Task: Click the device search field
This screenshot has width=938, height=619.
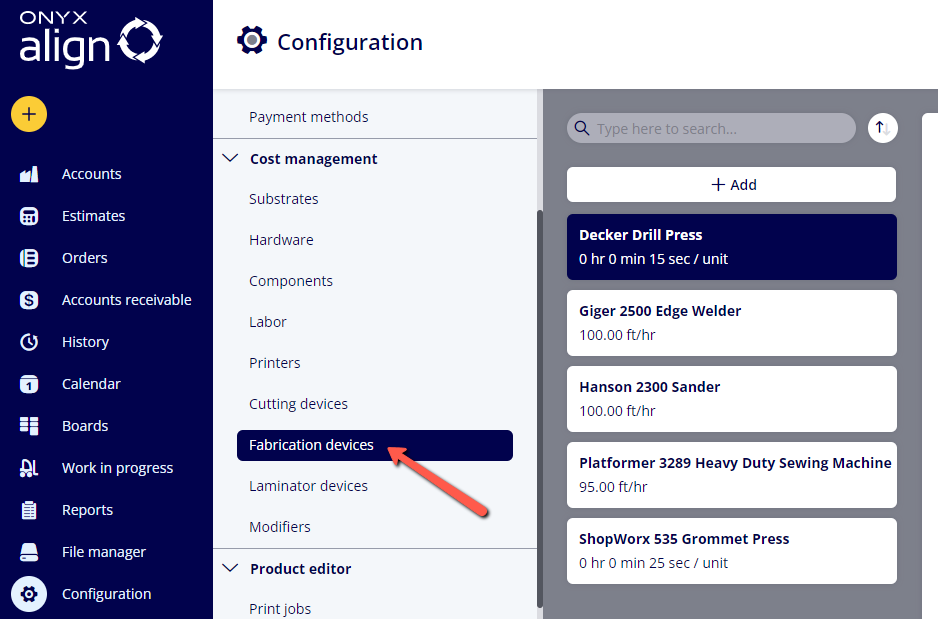Action: click(x=711, y=128)
